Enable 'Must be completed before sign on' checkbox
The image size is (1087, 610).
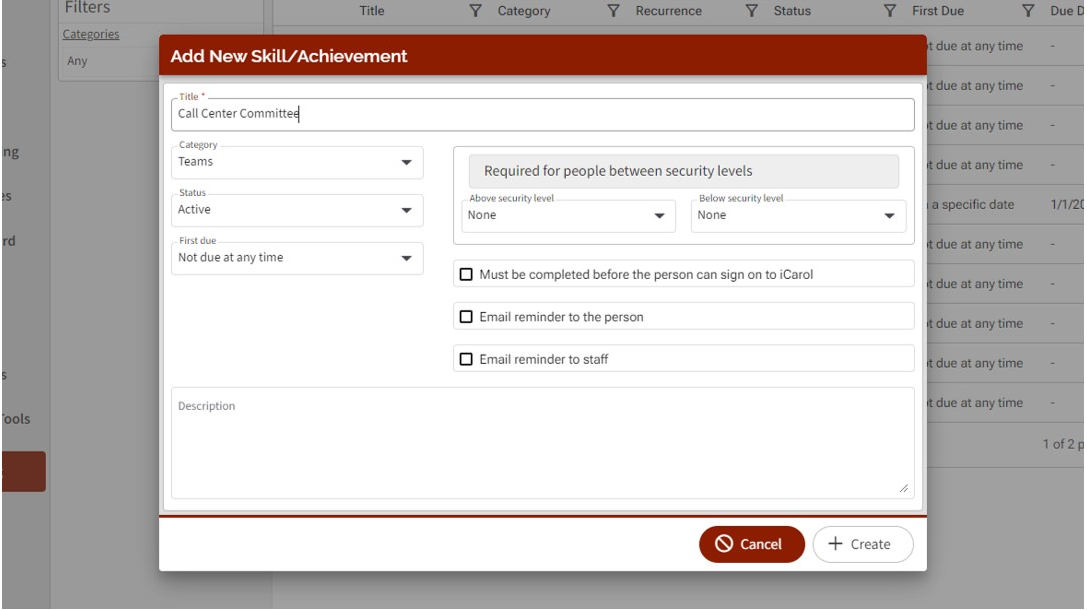(466, 274)
